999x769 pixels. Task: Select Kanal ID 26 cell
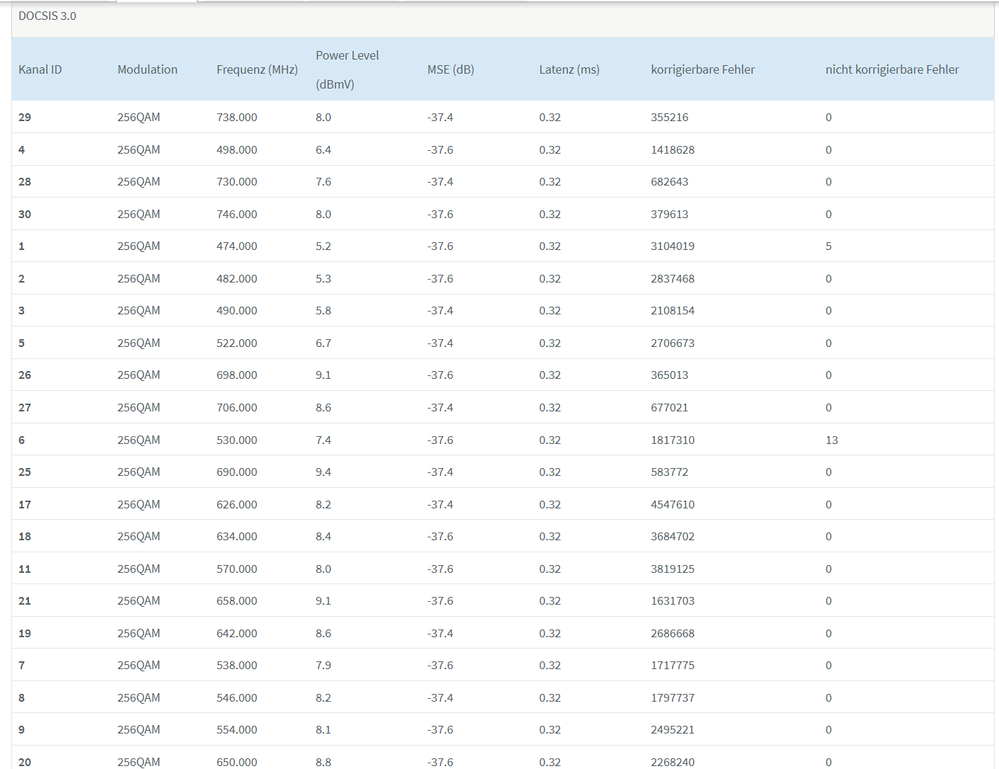click(25, 375)
